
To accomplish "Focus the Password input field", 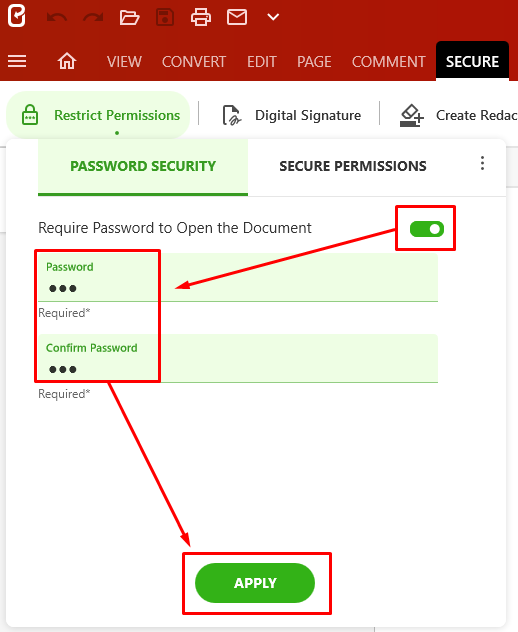I will coord(238,277).
